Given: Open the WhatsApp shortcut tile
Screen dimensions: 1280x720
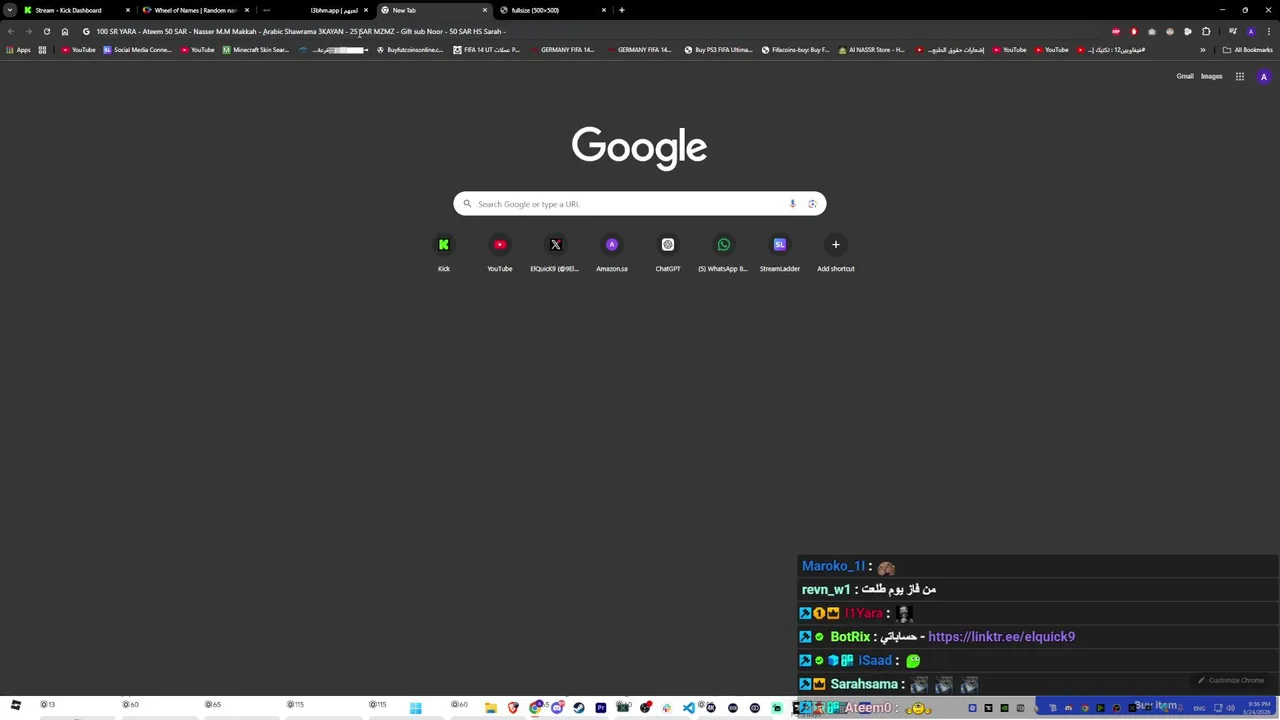Looking at the screenshot, I should pyautogui.click(x=724, y=253).
